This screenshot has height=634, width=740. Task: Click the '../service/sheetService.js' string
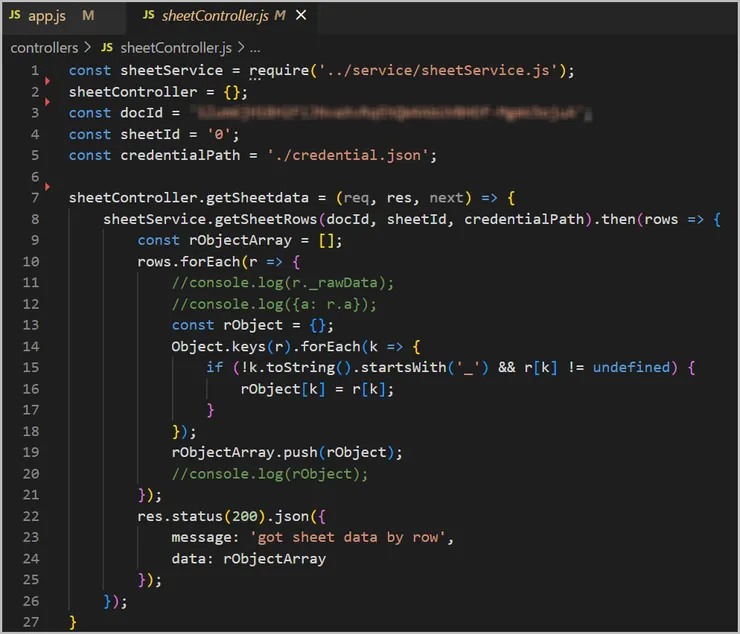click(439, 71)
